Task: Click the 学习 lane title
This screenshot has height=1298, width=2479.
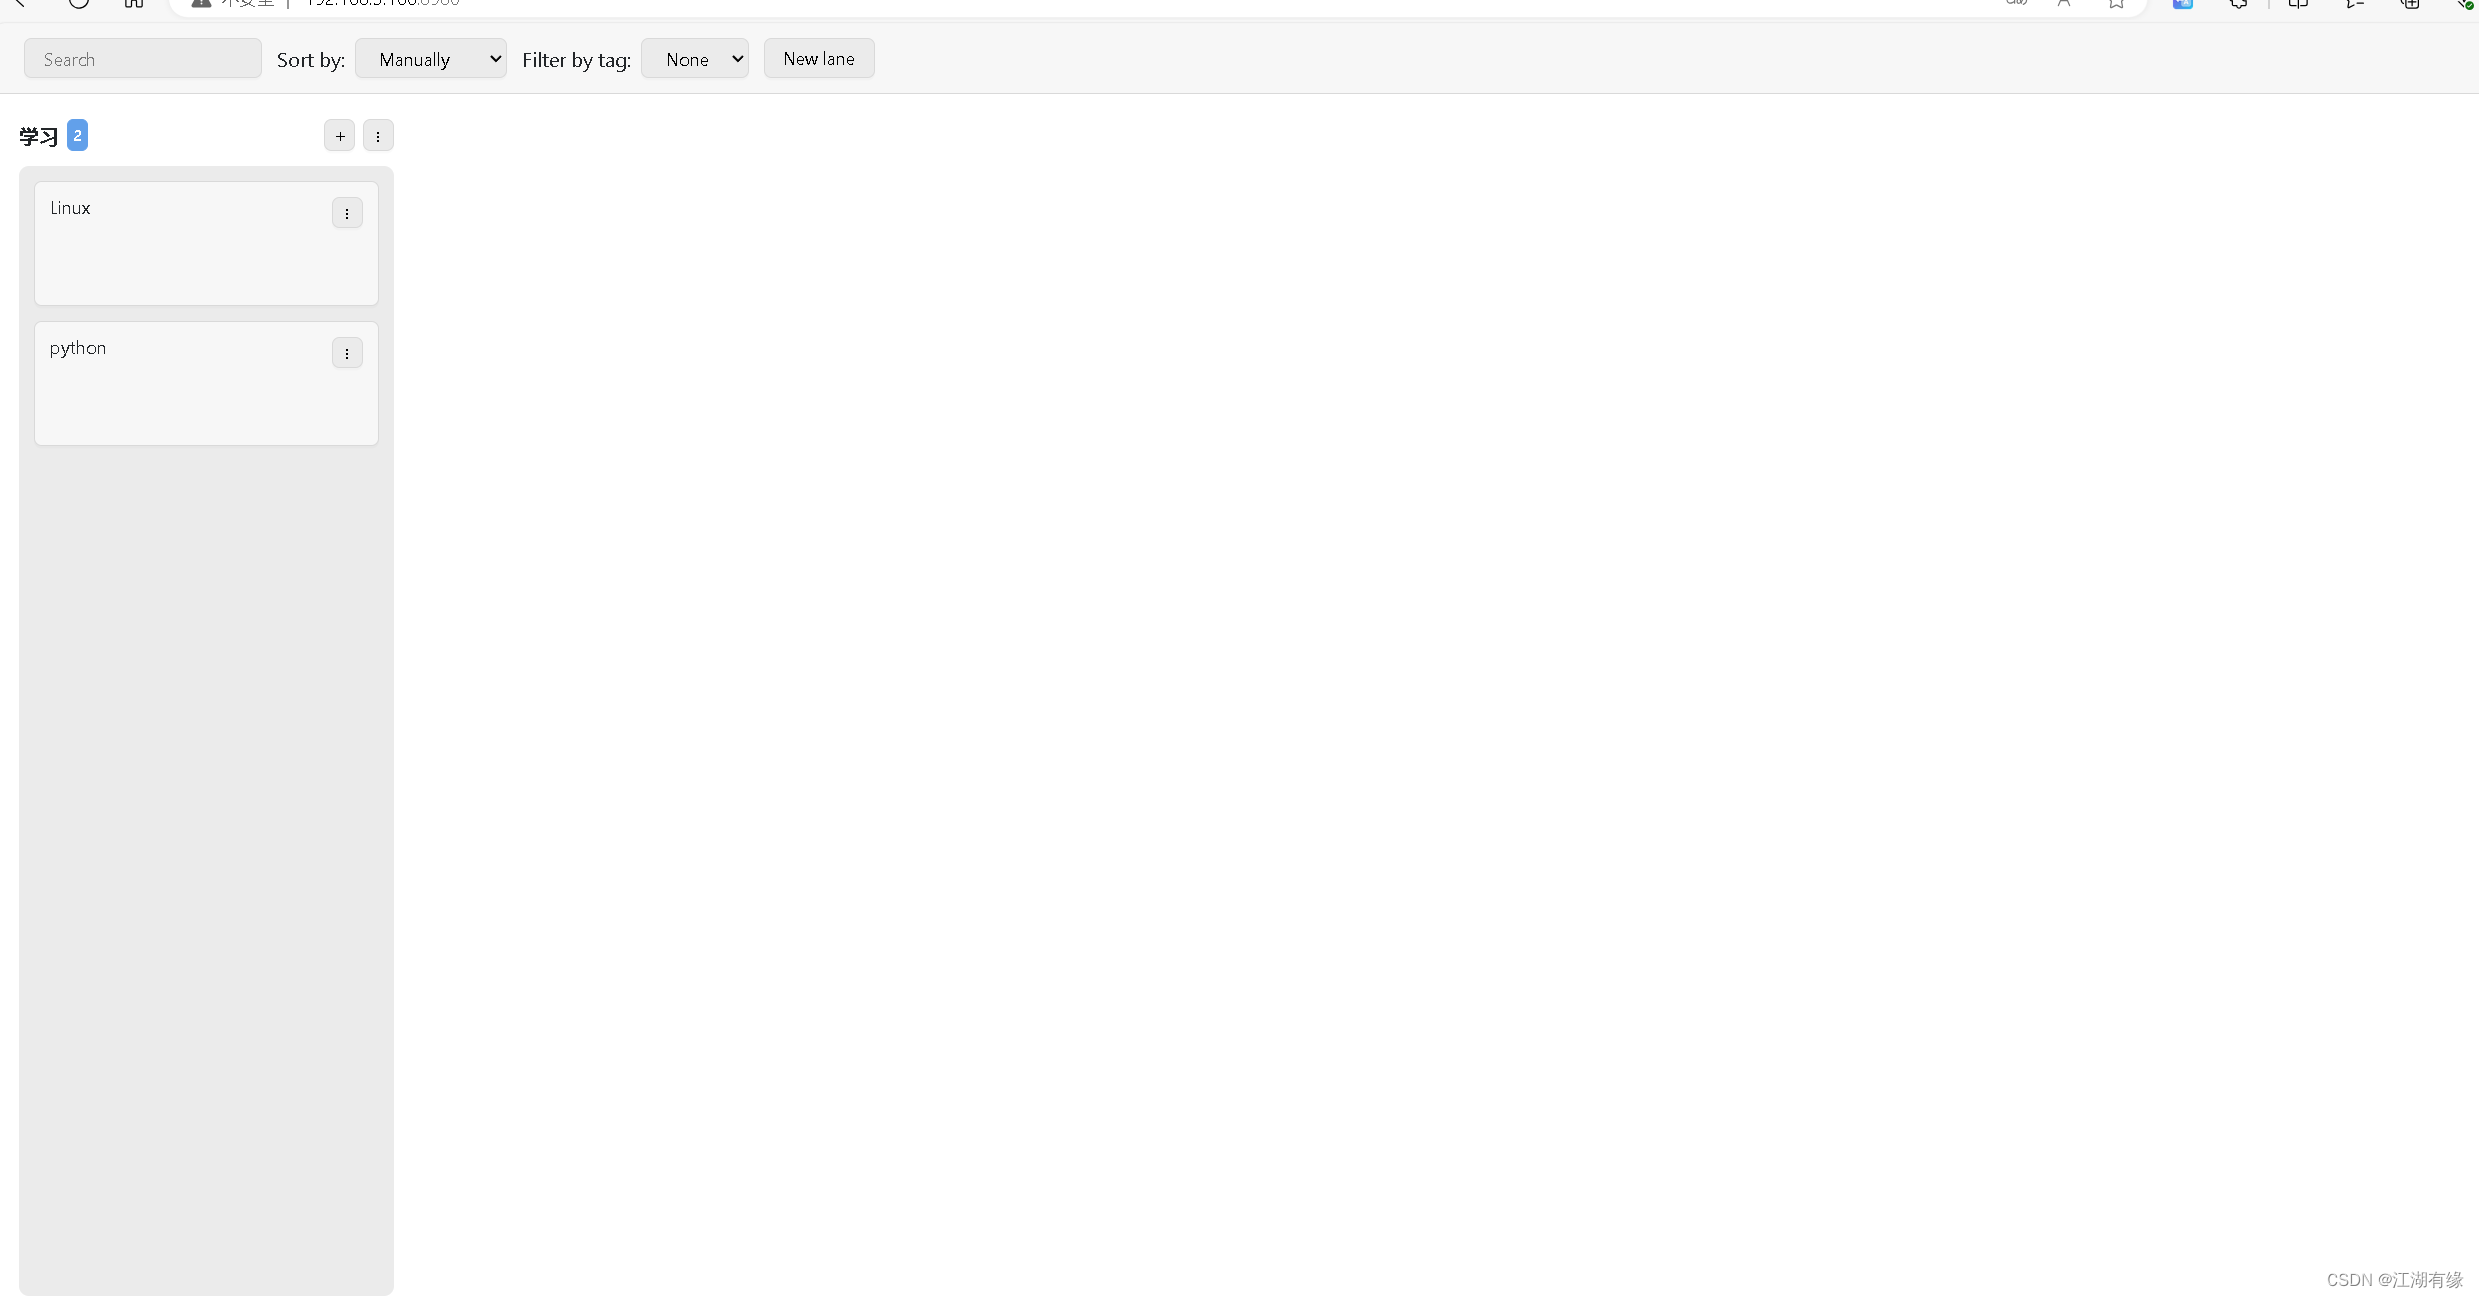Action: tap(39, 136)
